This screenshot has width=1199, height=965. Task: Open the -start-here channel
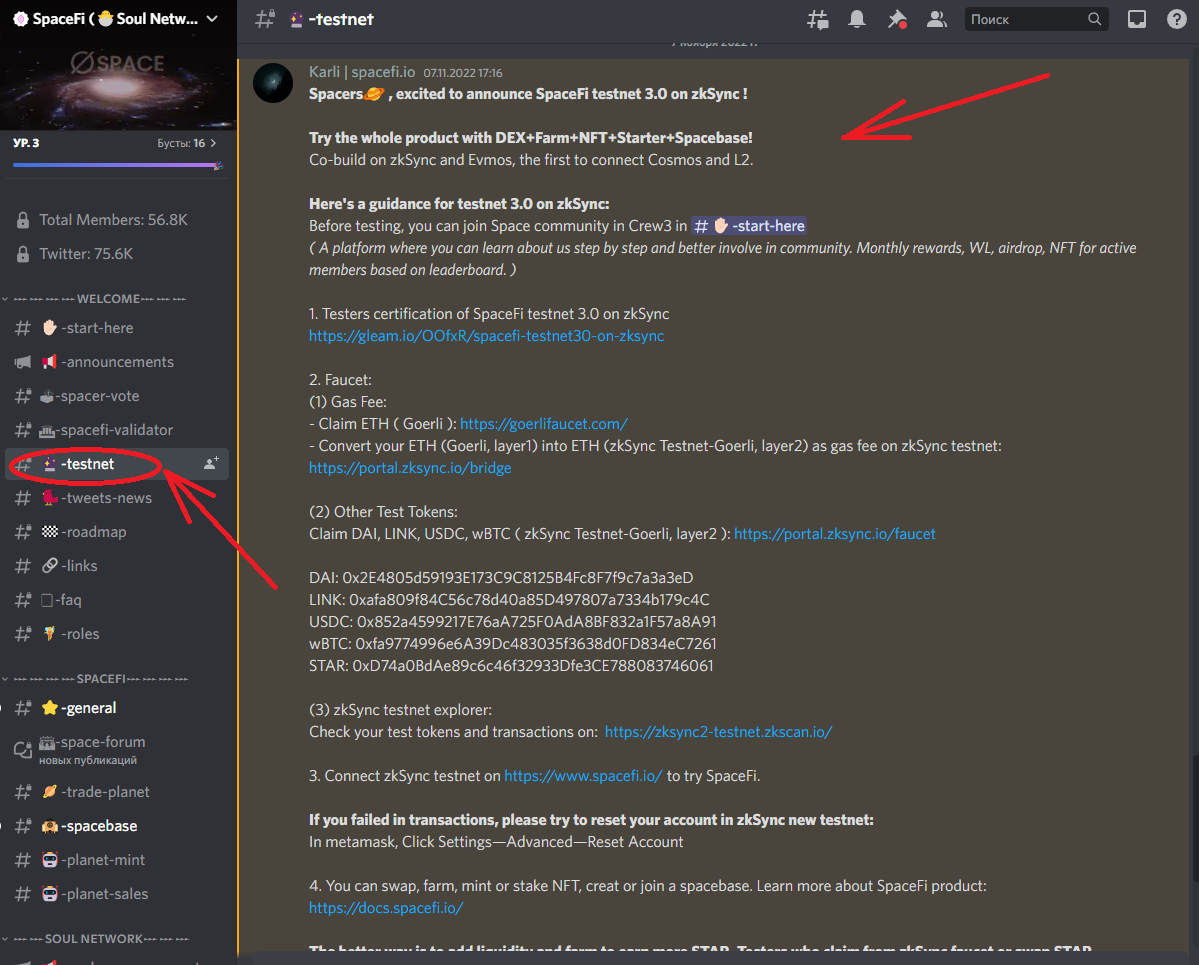tap(117, 328)
